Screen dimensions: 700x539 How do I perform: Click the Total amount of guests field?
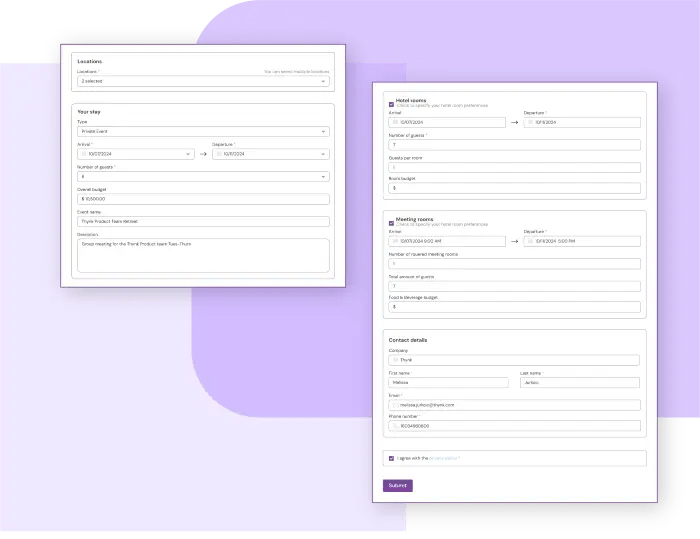[x=514, y=286]
